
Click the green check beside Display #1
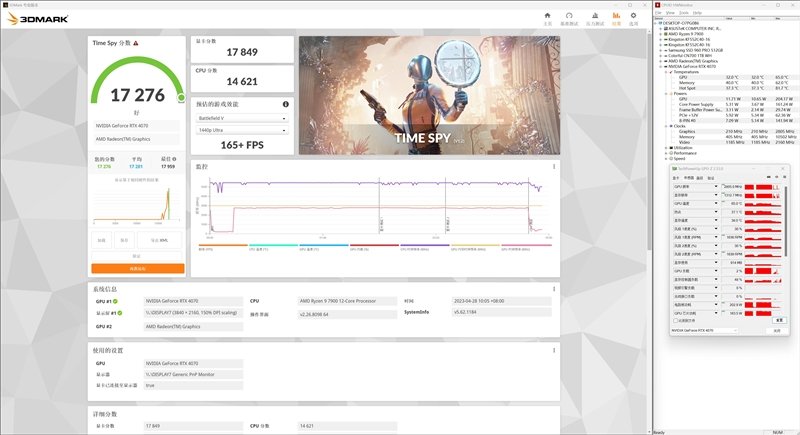[x=120, y=313]
